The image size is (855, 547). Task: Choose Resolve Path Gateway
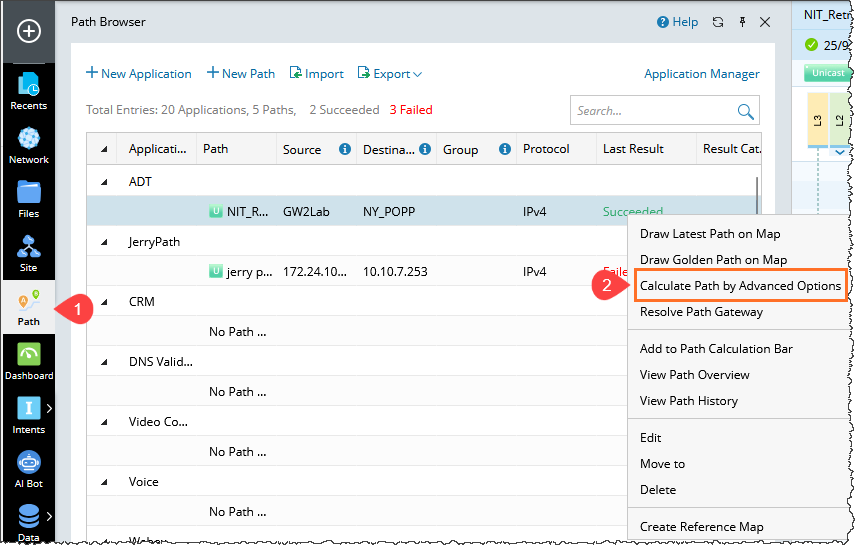coord(701,312)
